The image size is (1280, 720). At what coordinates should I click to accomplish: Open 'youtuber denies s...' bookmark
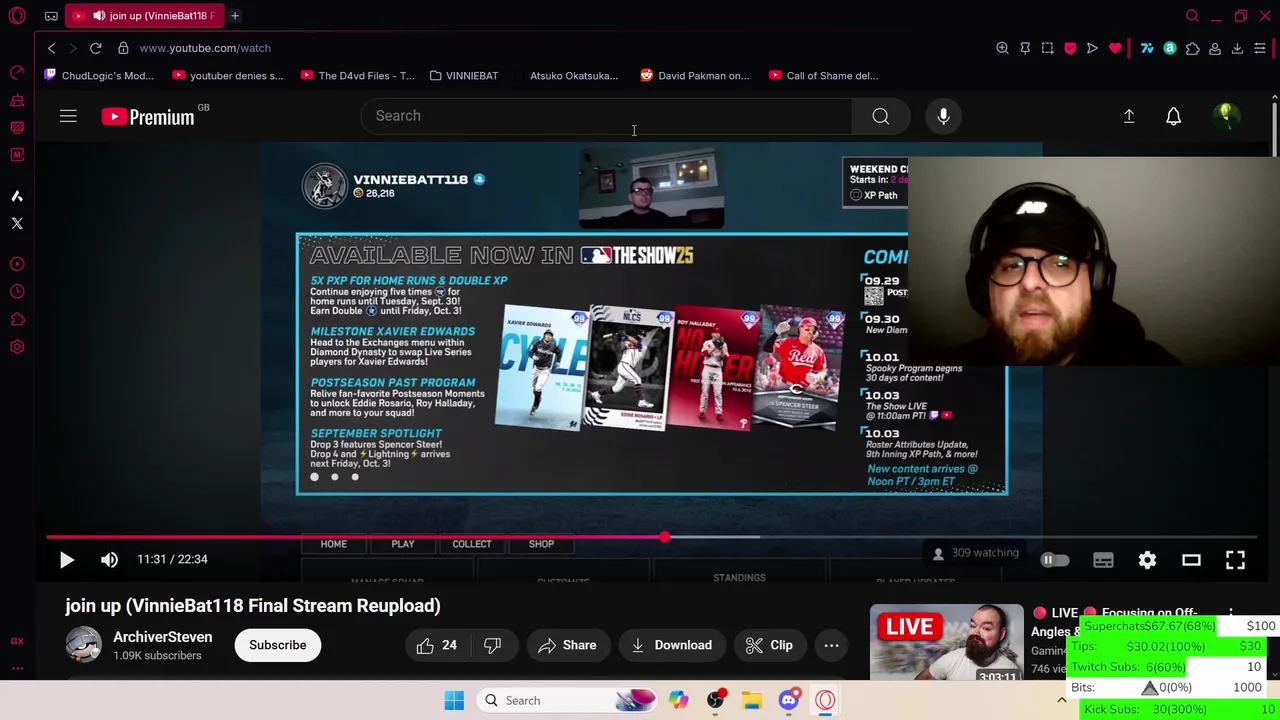(228, 75)
